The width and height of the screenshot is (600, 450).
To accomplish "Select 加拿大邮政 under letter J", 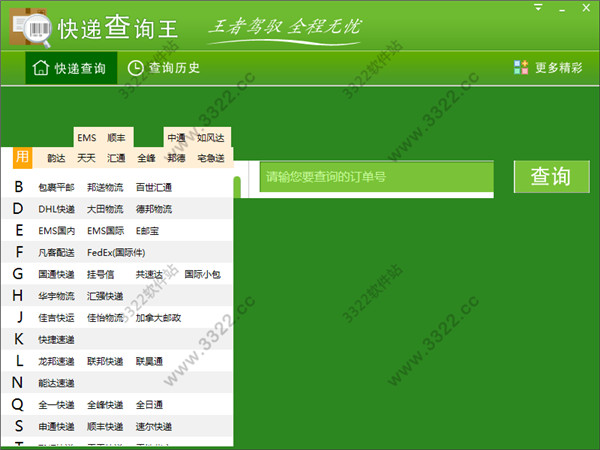I will point(158,318).
